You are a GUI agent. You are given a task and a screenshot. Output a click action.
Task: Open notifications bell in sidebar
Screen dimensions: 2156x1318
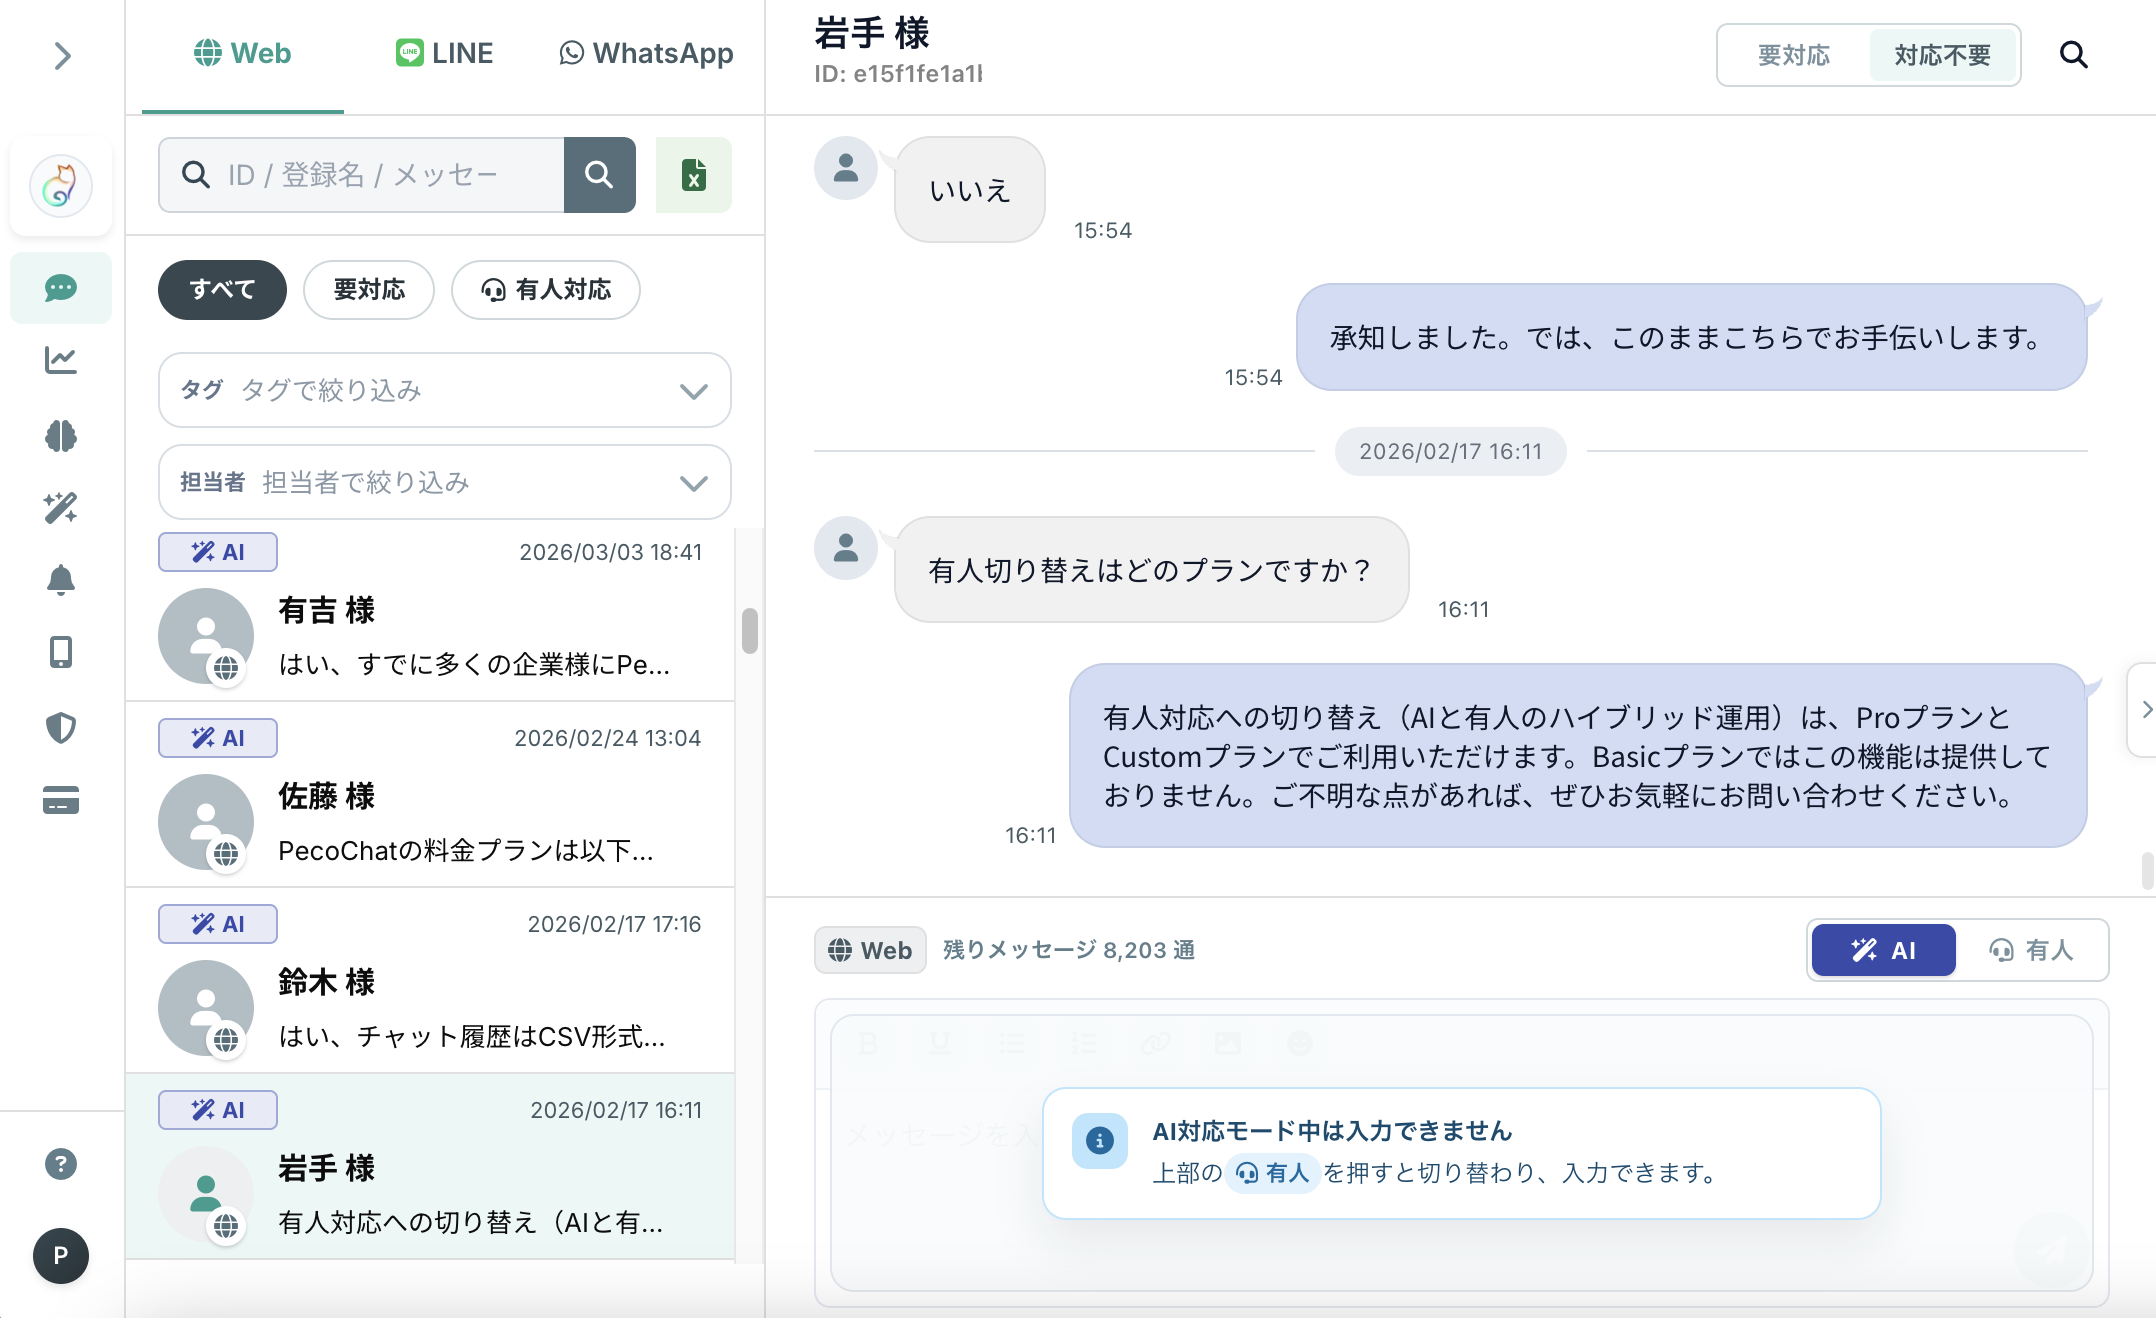pyautogui.click(x=61, y=580)
